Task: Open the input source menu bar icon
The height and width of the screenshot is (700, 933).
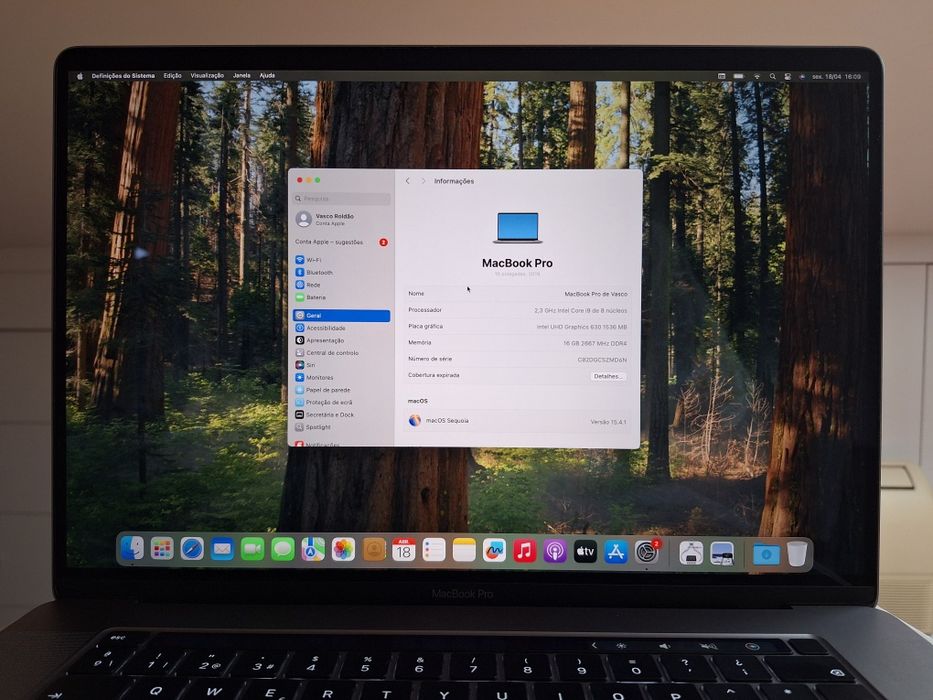Action: (721, 76)
